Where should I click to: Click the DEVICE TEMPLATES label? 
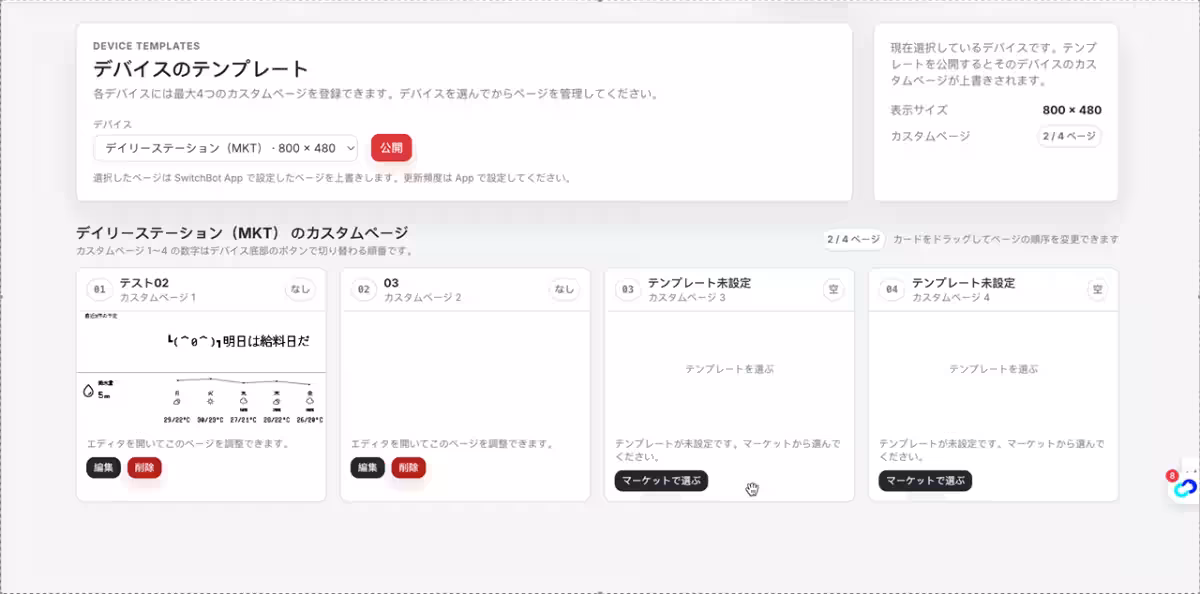(x=146, y=46)
